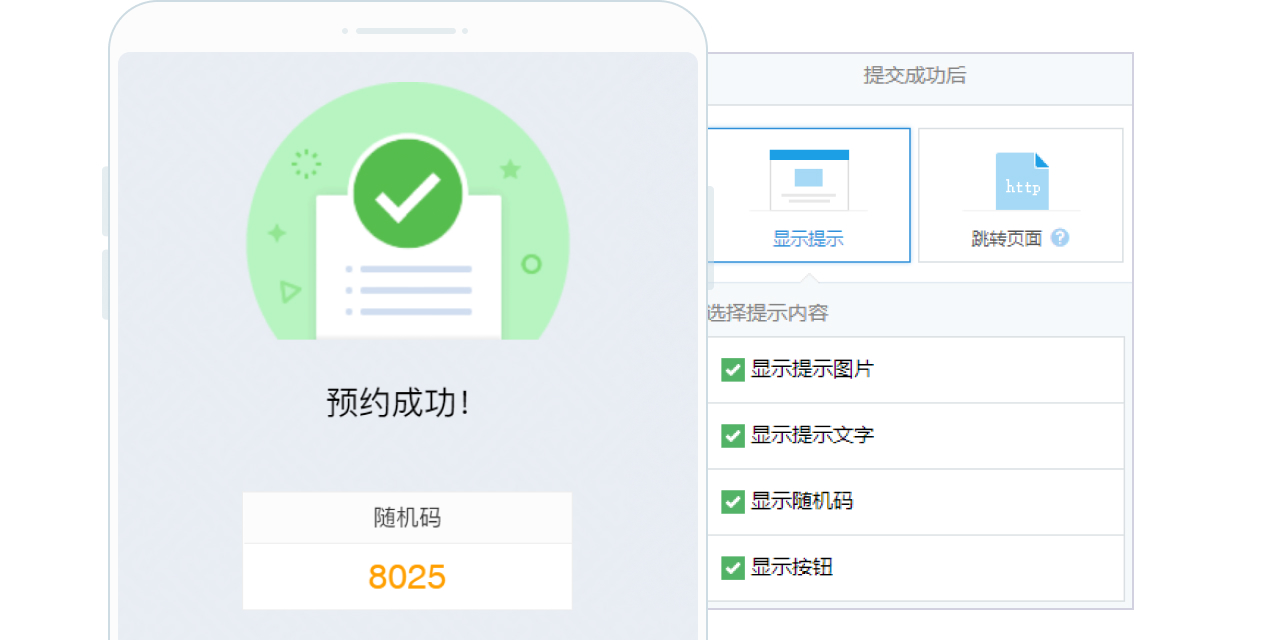Click the green ring decoration in the illustration

tap(531, 264)
